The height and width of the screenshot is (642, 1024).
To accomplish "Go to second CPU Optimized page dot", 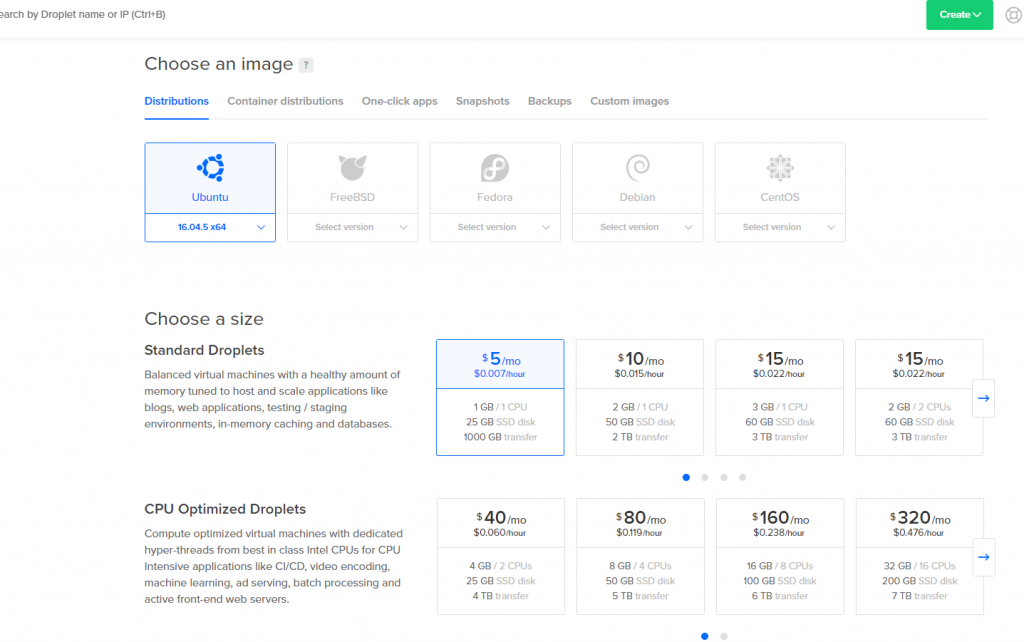I will coord(724,636).
